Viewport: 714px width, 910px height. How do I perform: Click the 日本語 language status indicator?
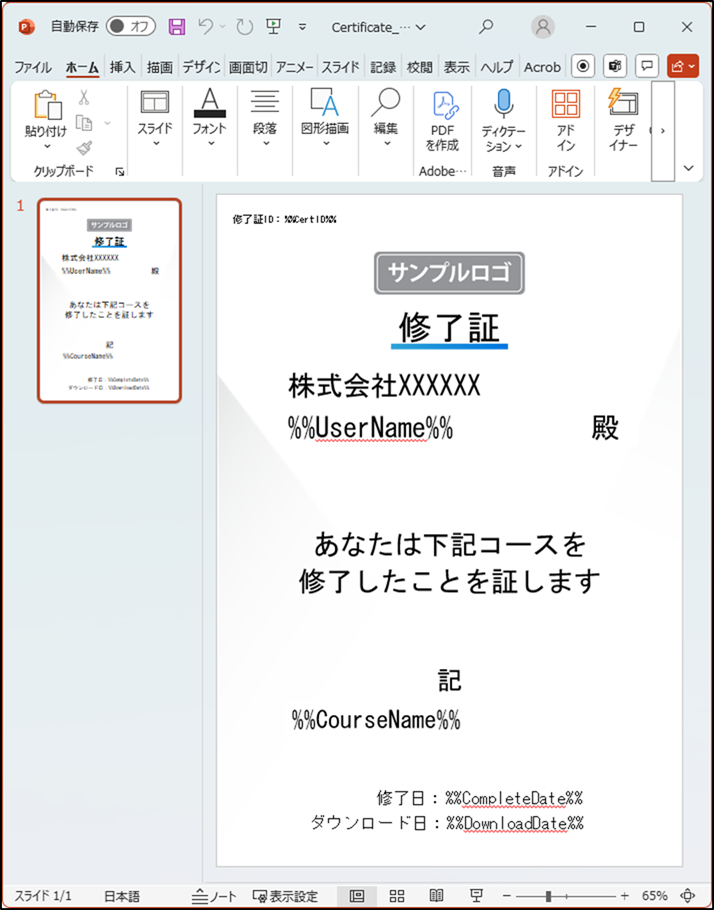click(x=122, y=896)
